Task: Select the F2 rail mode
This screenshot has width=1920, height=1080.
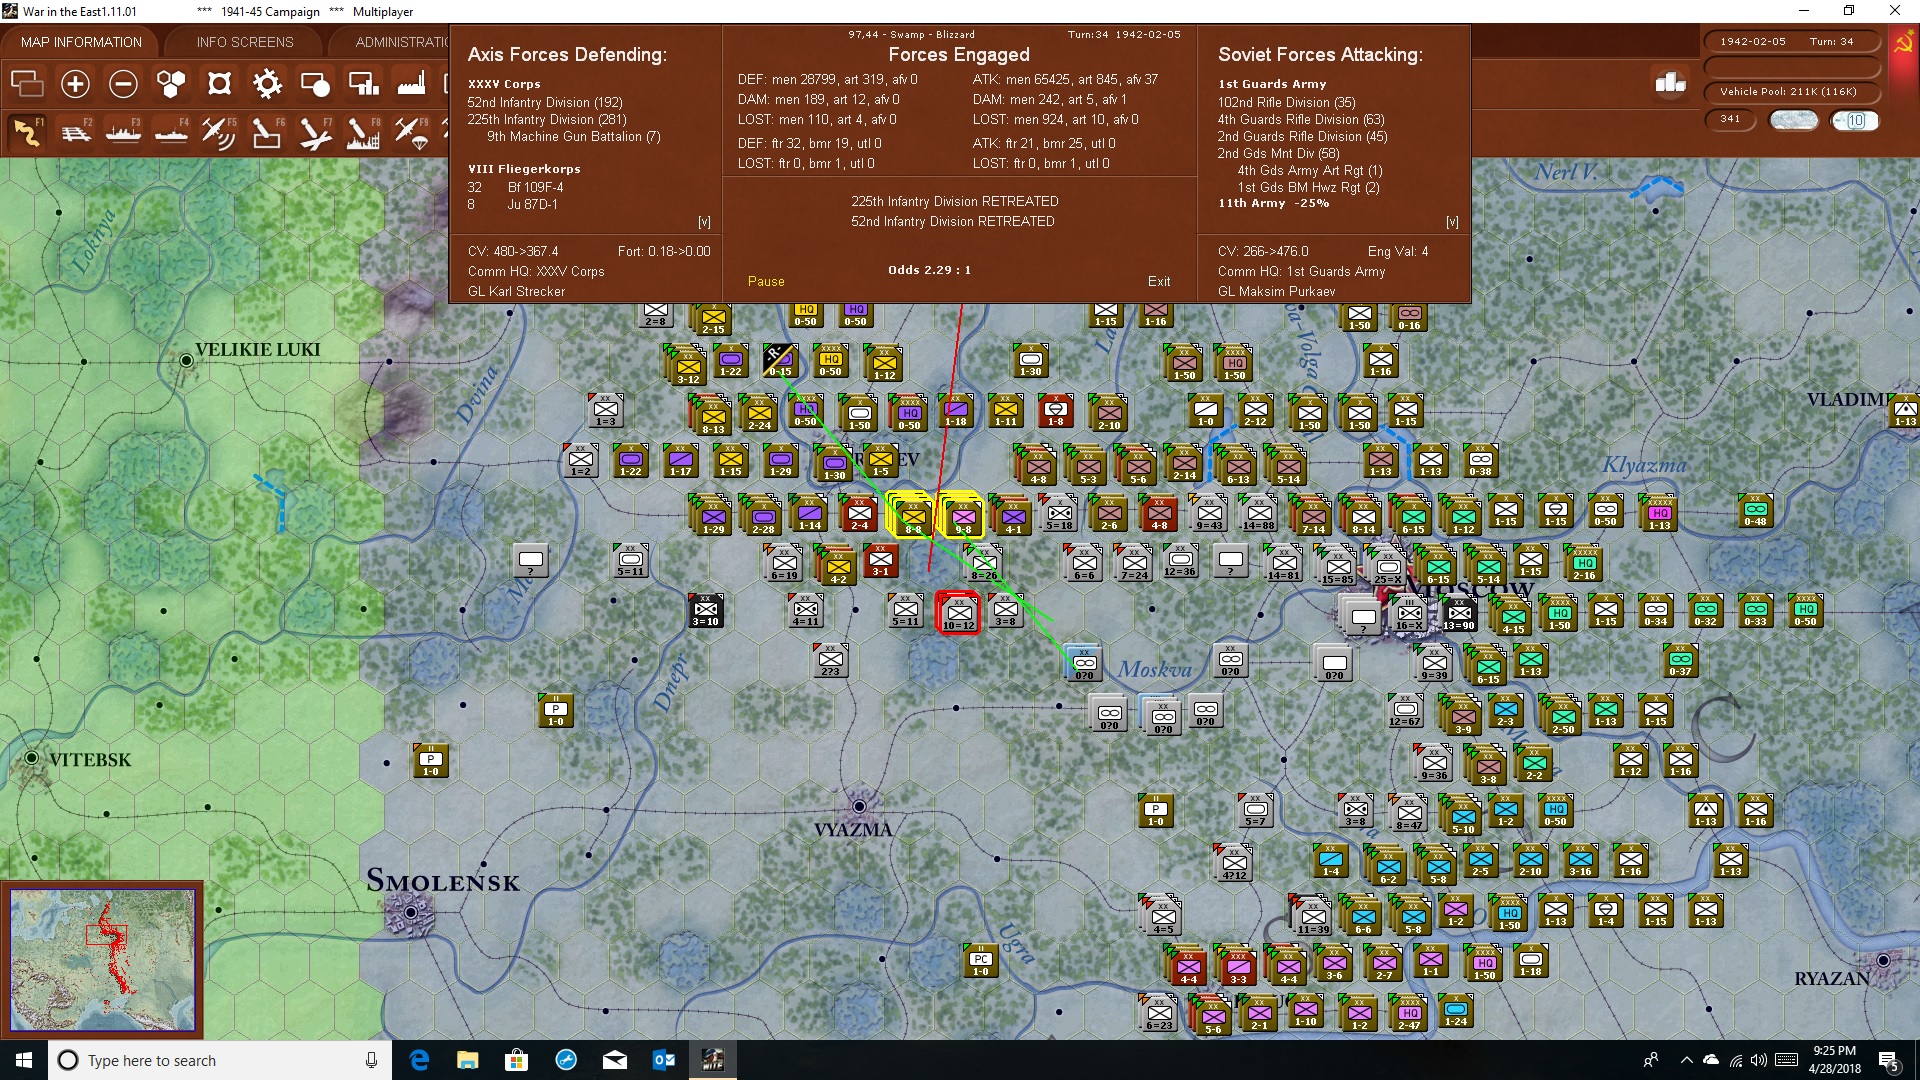Action: (x=75, y=132)
